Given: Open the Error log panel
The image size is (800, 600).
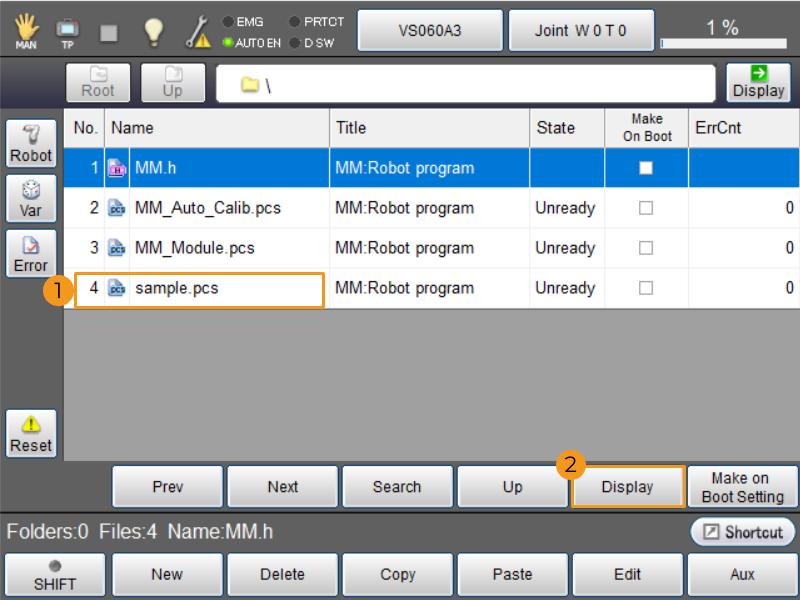Looking at the screenshot, I should [x=31, y=254].
